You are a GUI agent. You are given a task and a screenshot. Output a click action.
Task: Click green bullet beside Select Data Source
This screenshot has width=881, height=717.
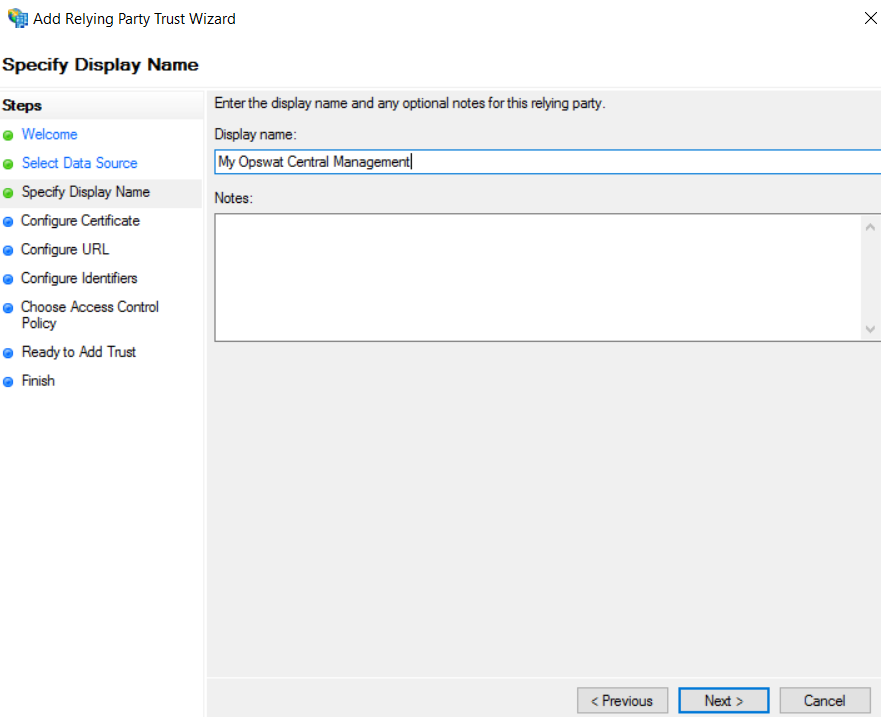click(x=9, y=164)
